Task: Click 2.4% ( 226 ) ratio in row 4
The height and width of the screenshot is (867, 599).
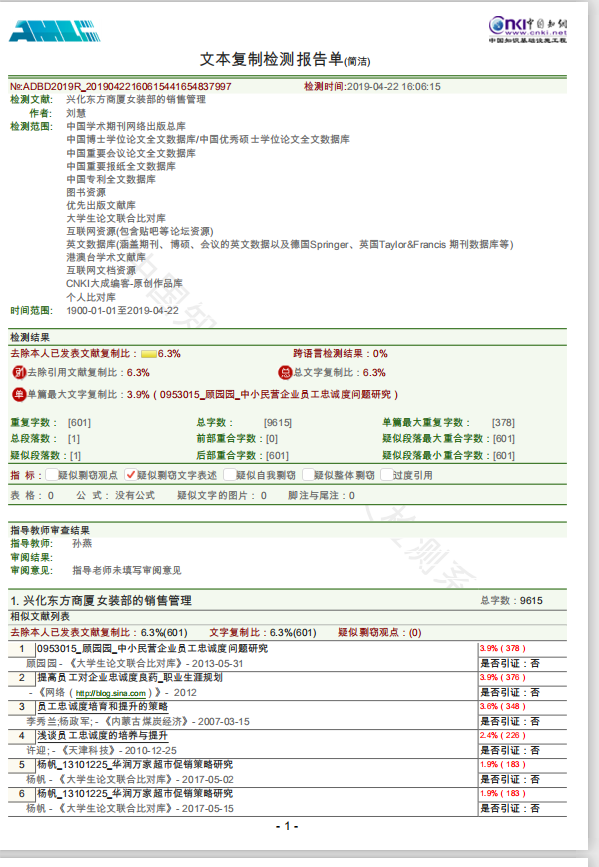Action: (x=502, y=735)
